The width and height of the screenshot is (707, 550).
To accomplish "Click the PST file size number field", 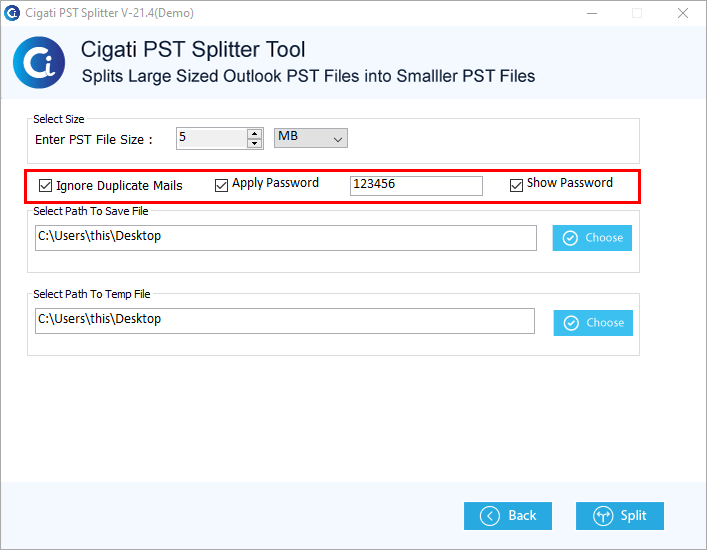I will 211,138.
